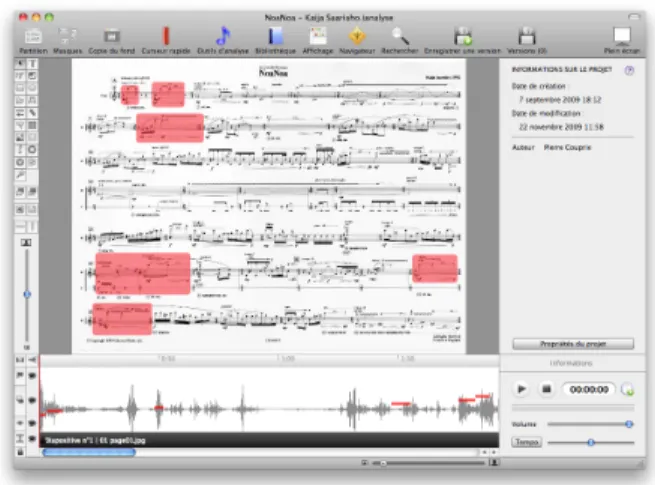655x485 pixels.
Task: Open the Bibliothèque toolbar icon
Action: pyautogui.click(x=275, y=36)
